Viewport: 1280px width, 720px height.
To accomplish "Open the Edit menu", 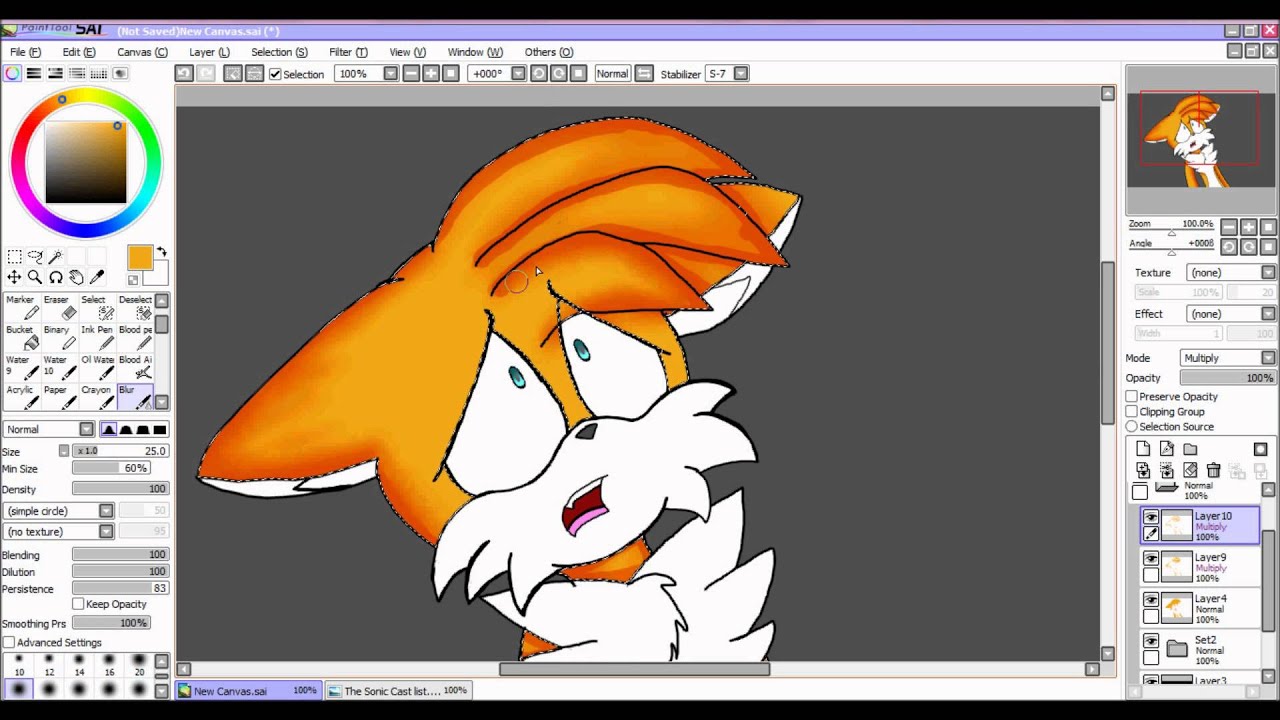I will pos(79,52).
